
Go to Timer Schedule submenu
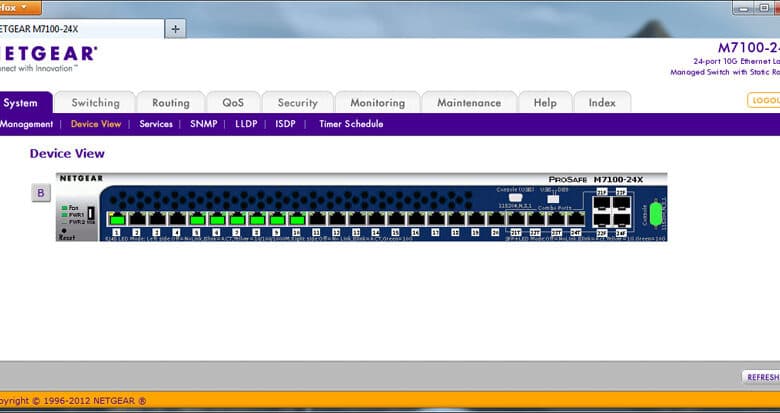tap(351, 124)
